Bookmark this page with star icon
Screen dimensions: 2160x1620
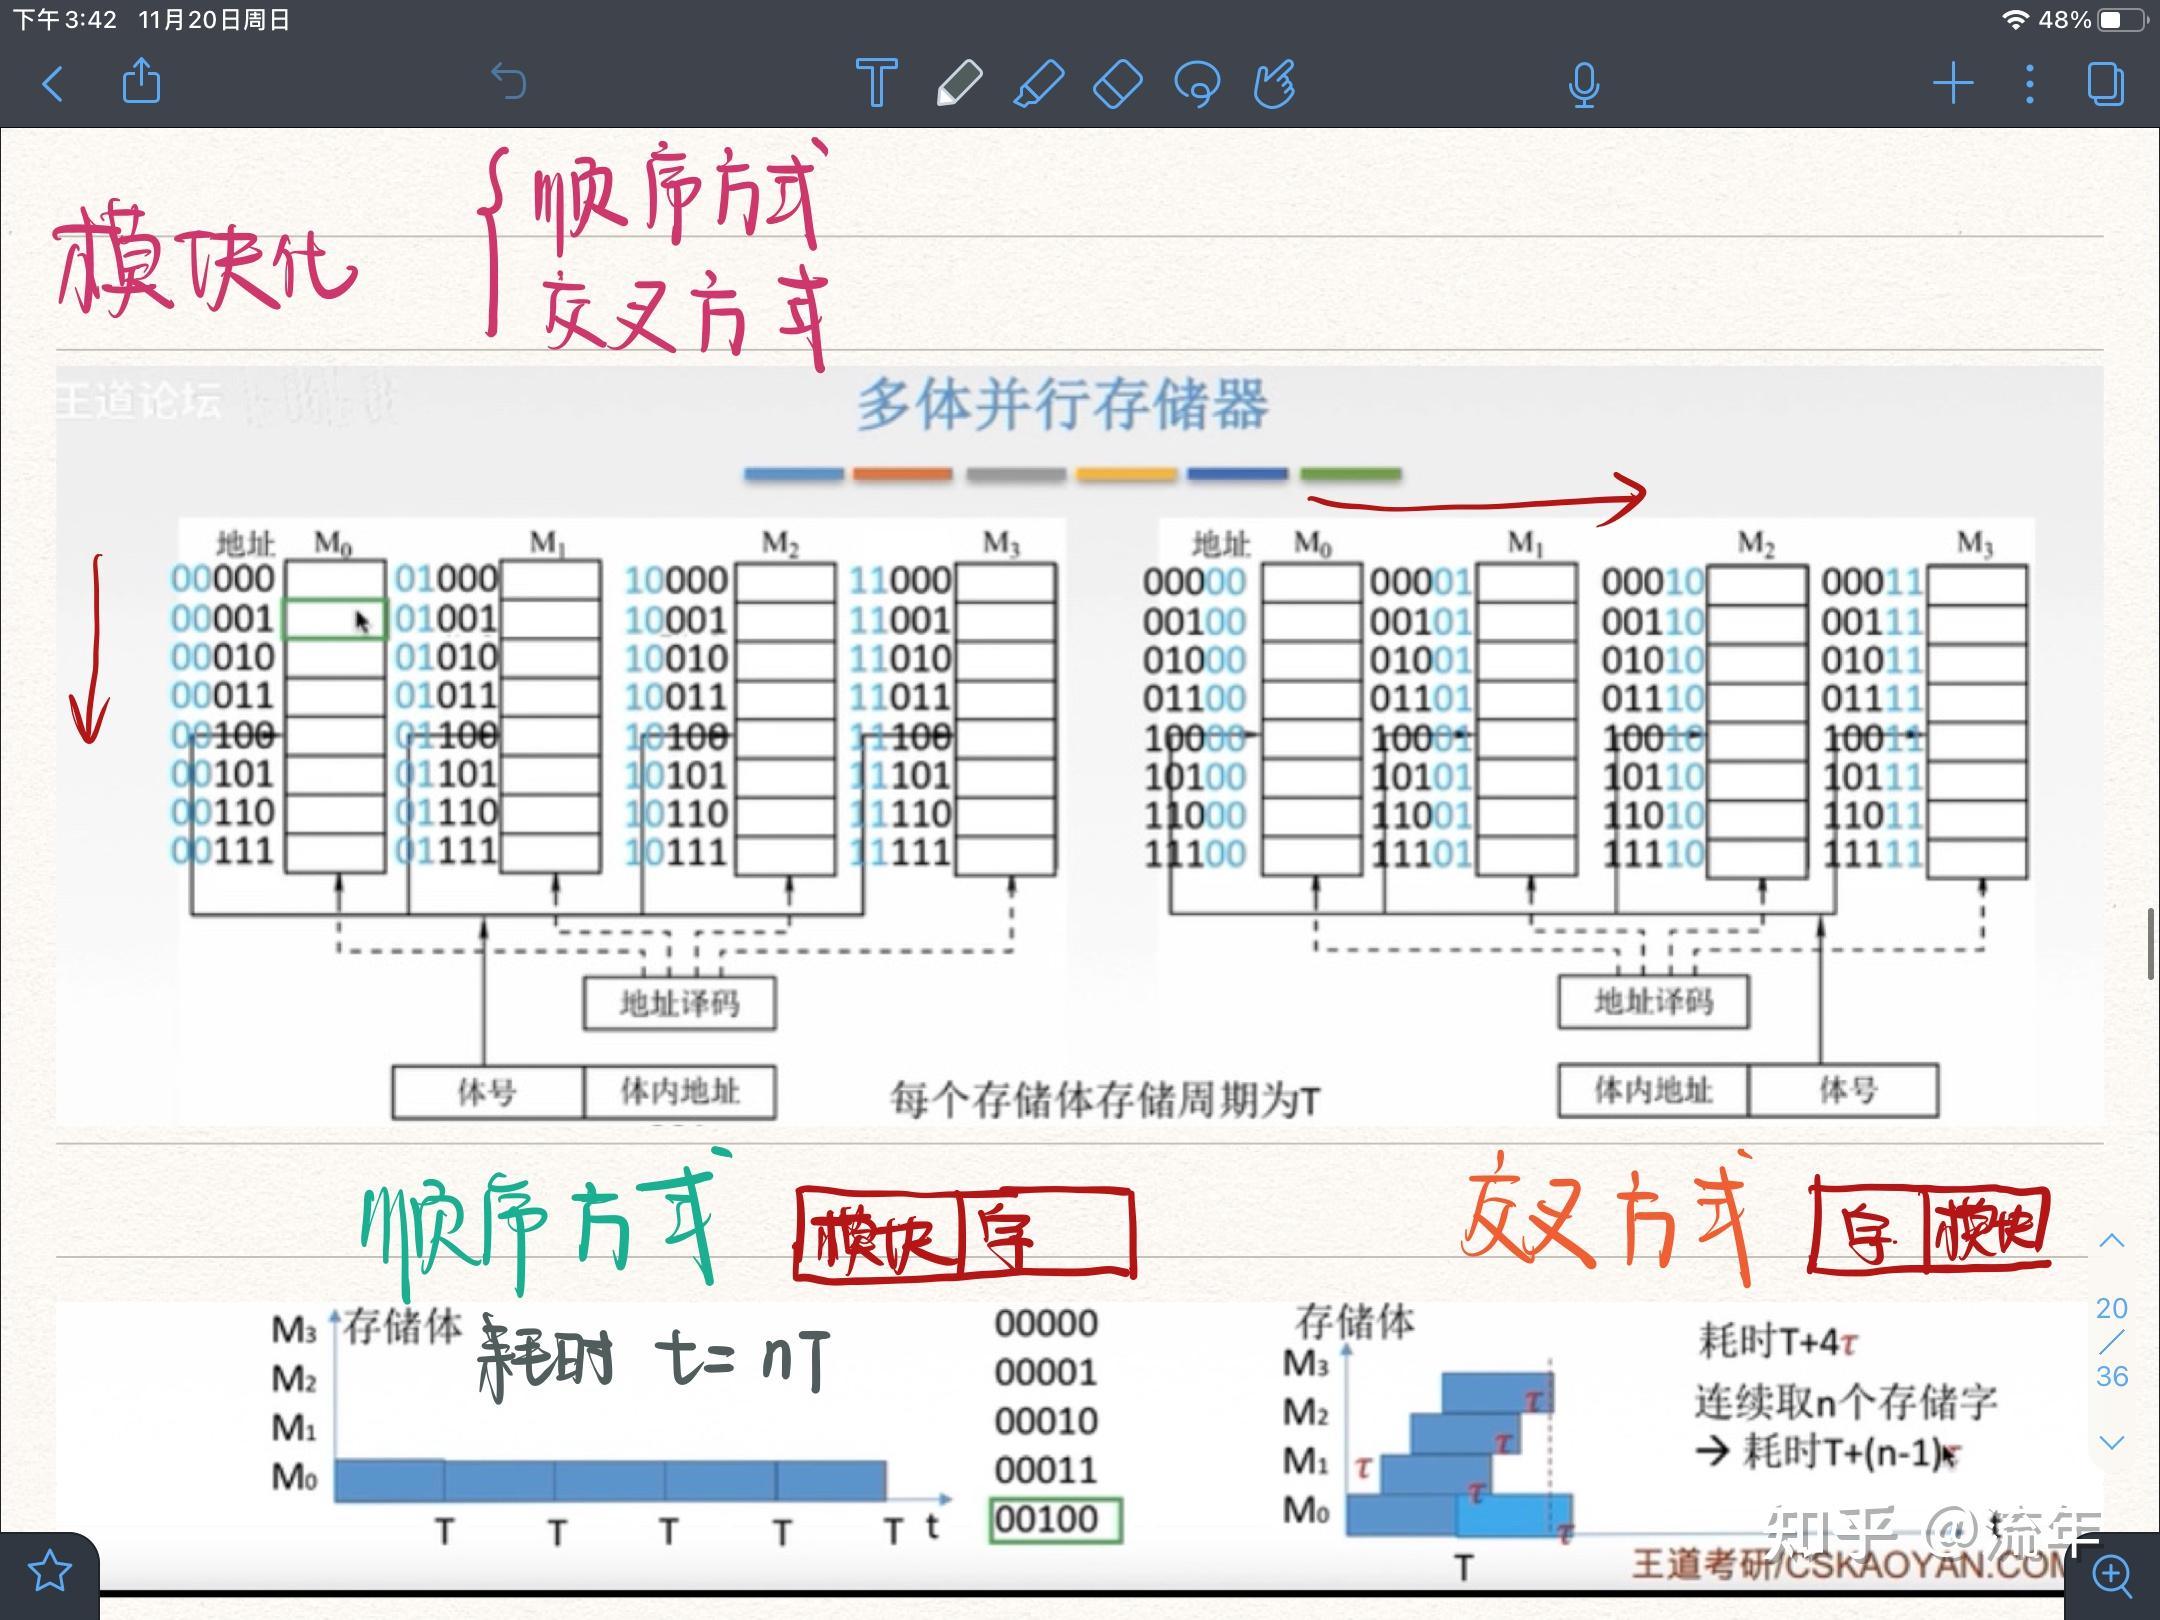point(50,1572)
